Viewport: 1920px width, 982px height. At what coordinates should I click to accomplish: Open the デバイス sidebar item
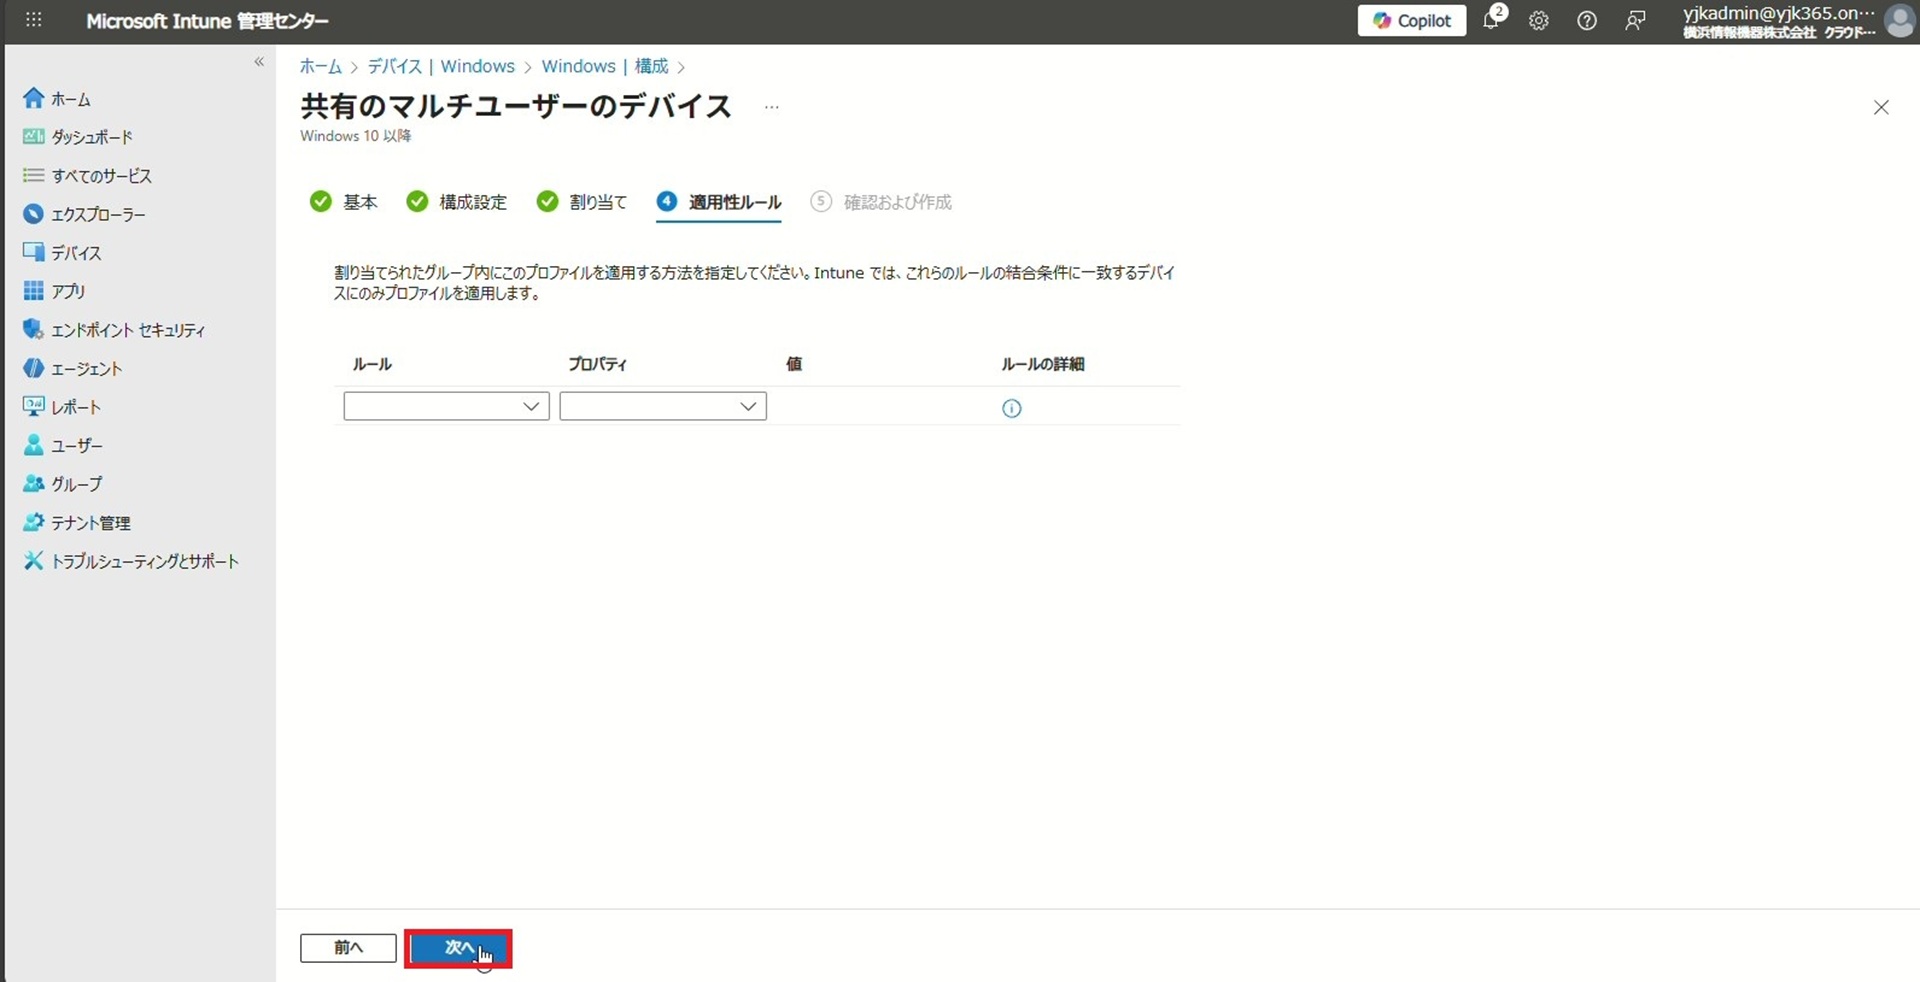76,253
